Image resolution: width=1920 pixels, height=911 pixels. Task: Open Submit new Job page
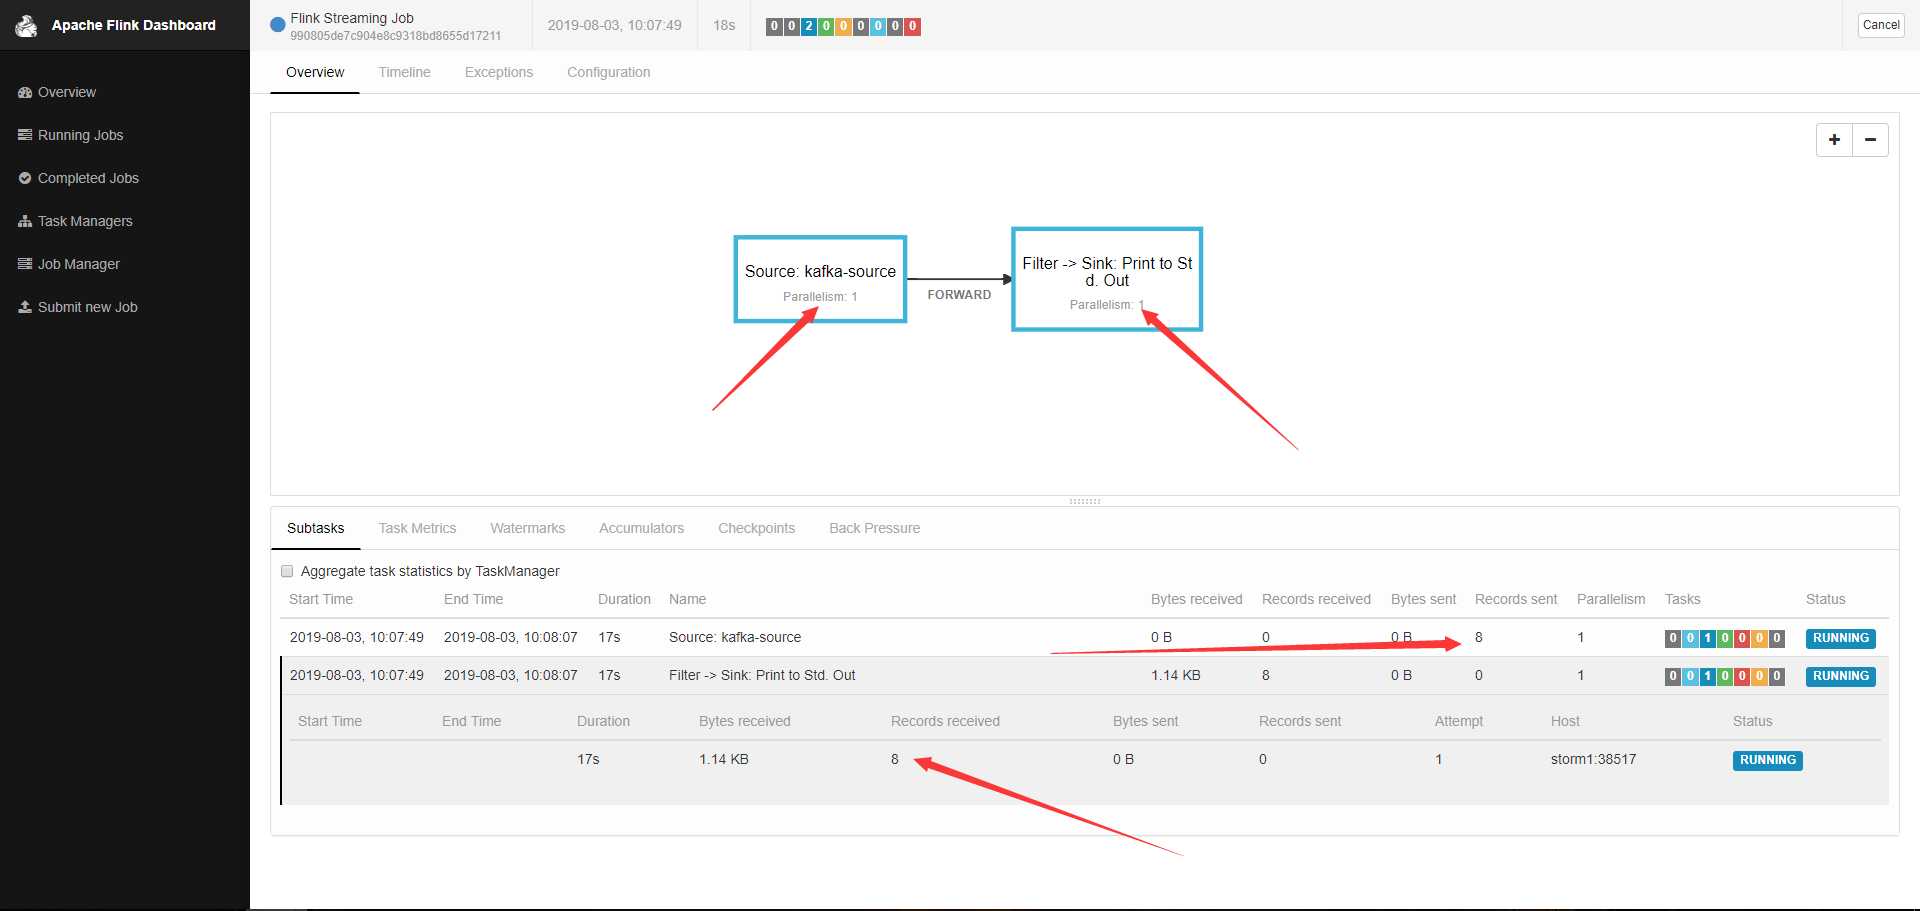pyautogui.click(x=87, y=307)
